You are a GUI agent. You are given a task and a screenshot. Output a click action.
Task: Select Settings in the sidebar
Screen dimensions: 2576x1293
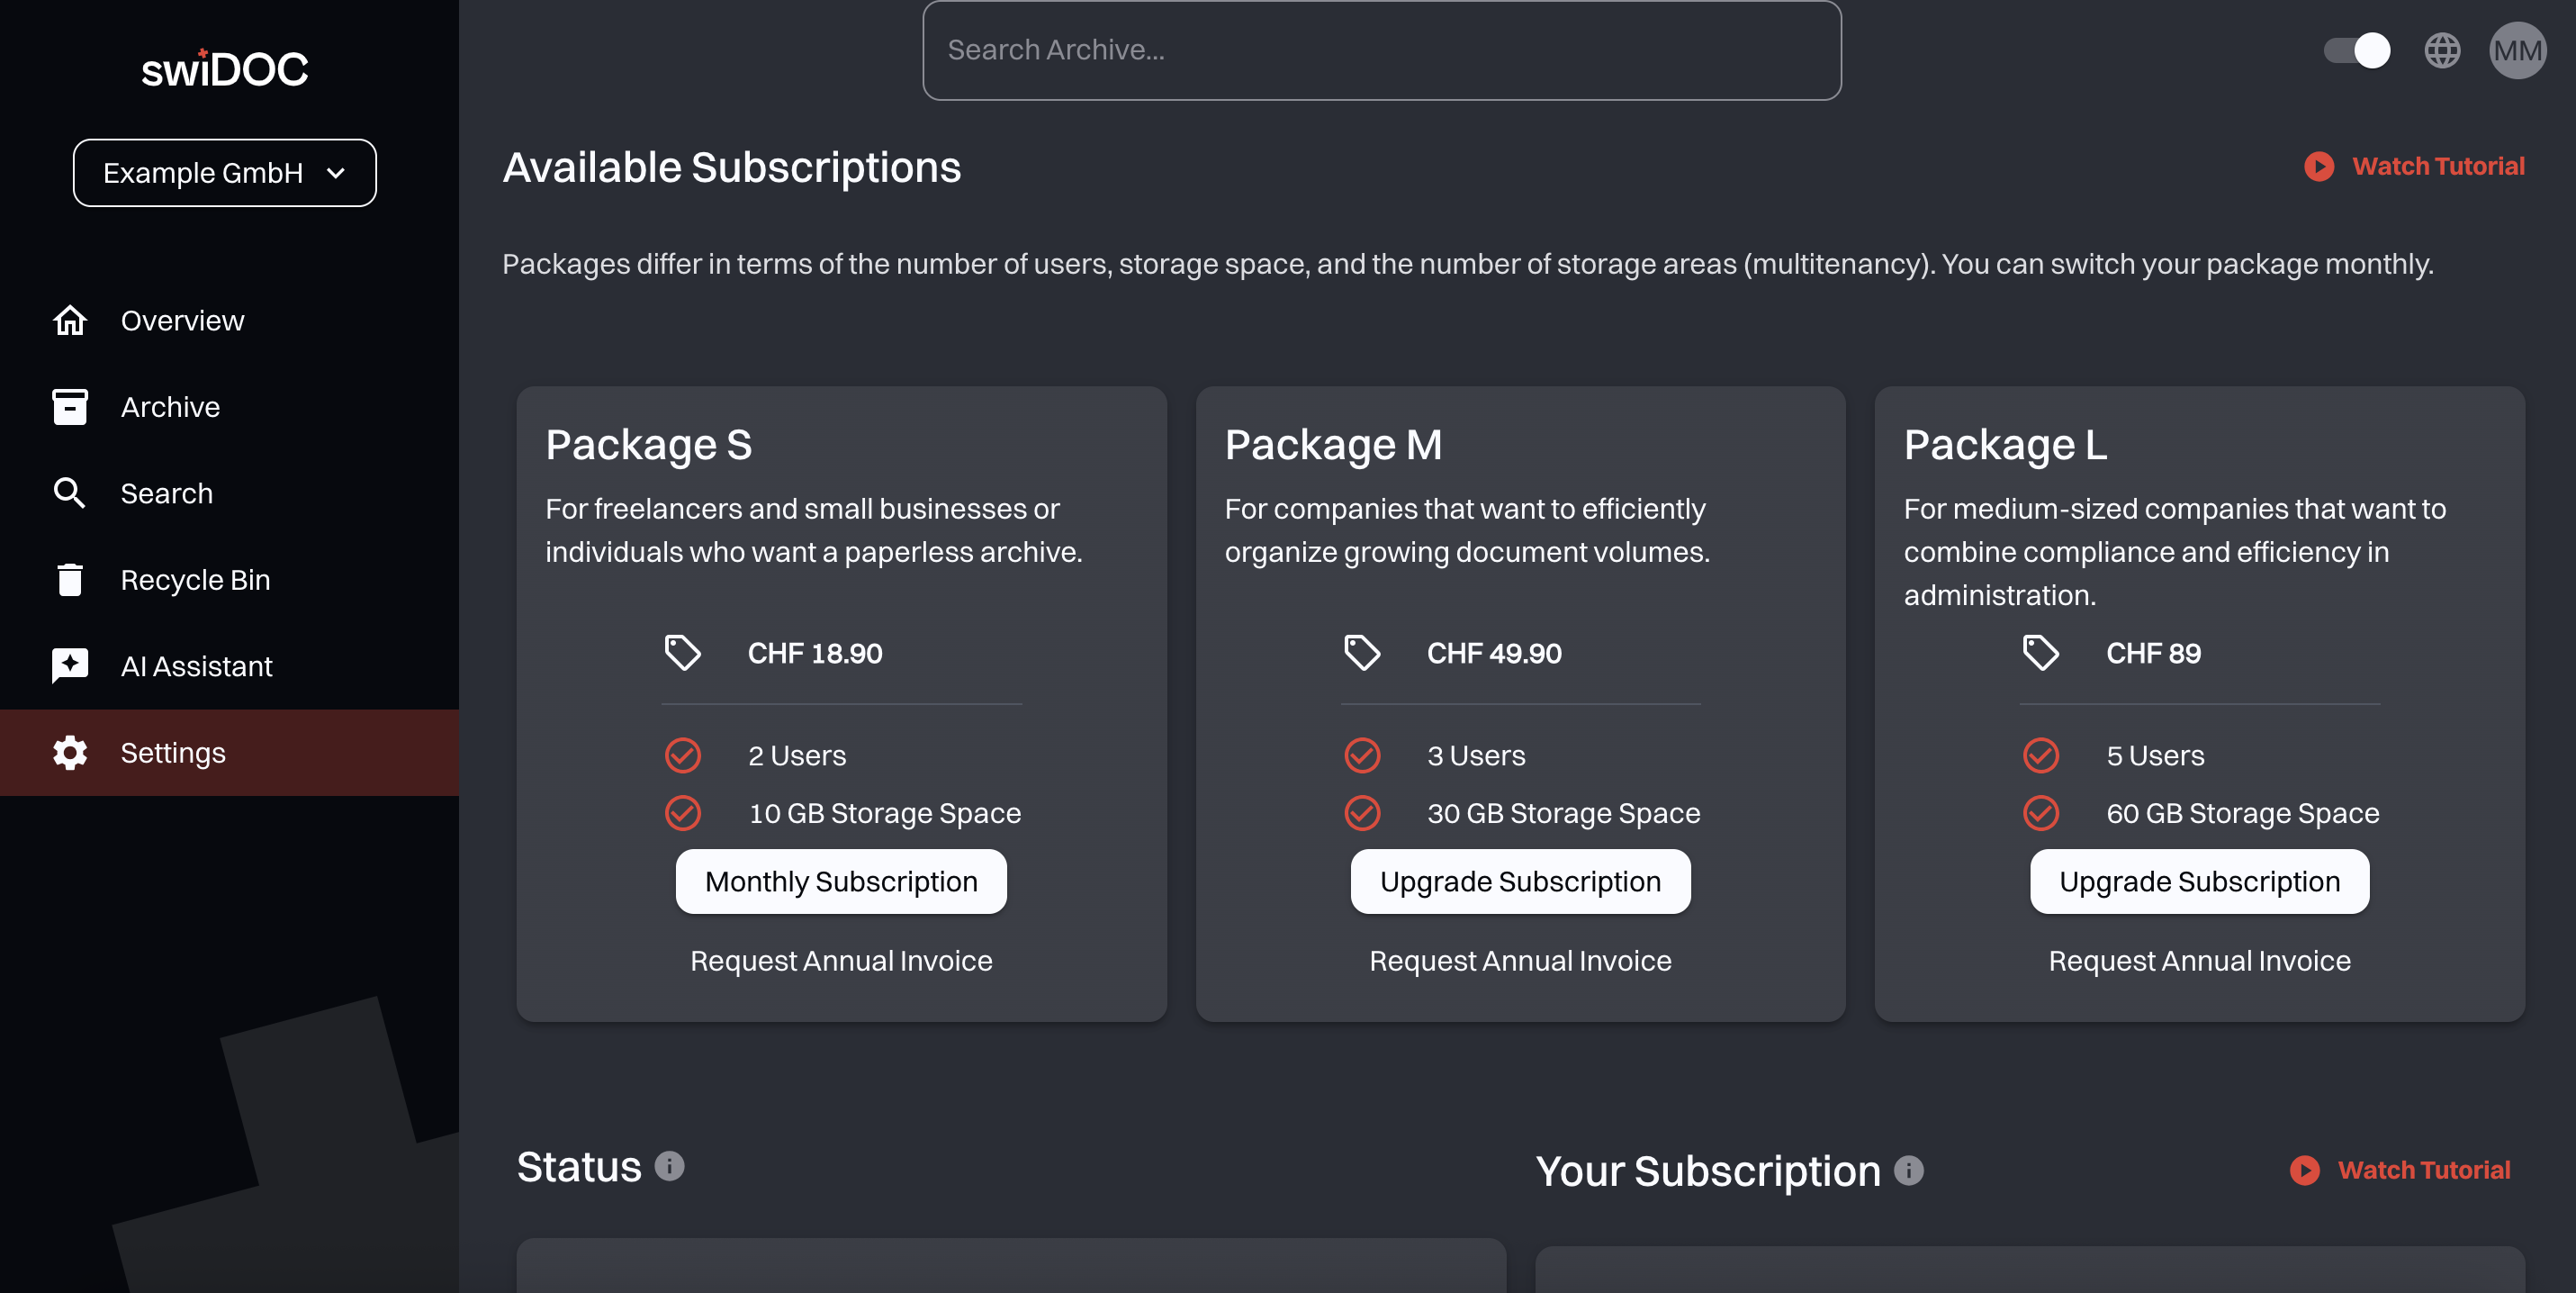173,753
